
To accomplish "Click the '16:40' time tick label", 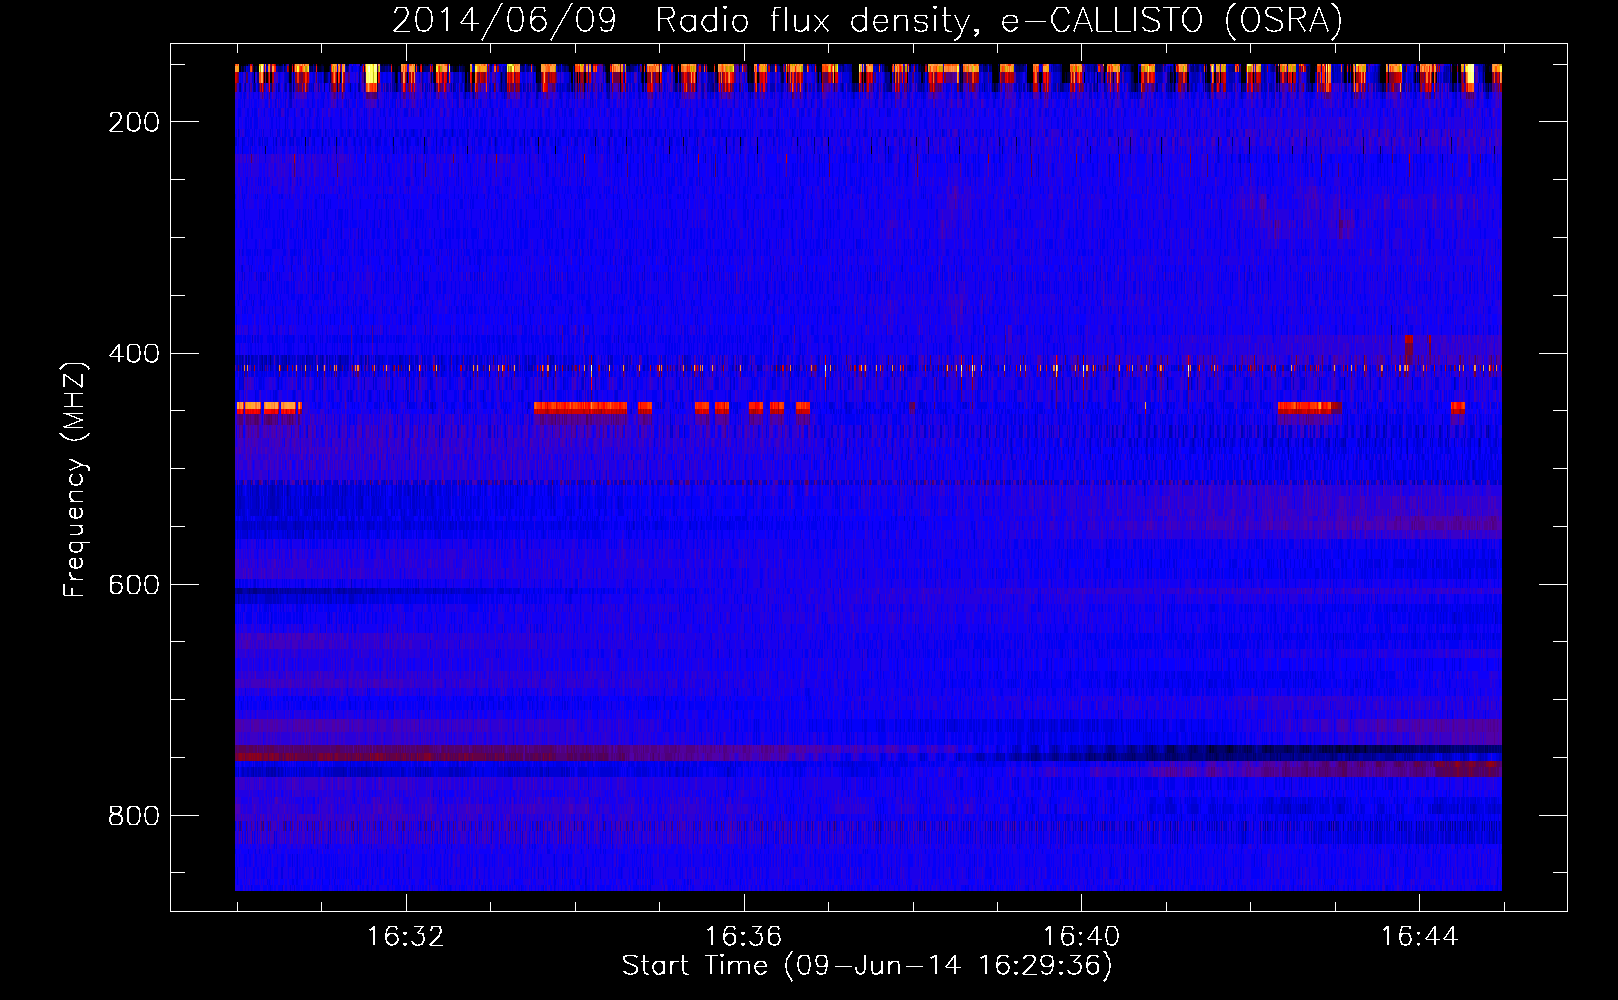I will (x=1081, y=937).
